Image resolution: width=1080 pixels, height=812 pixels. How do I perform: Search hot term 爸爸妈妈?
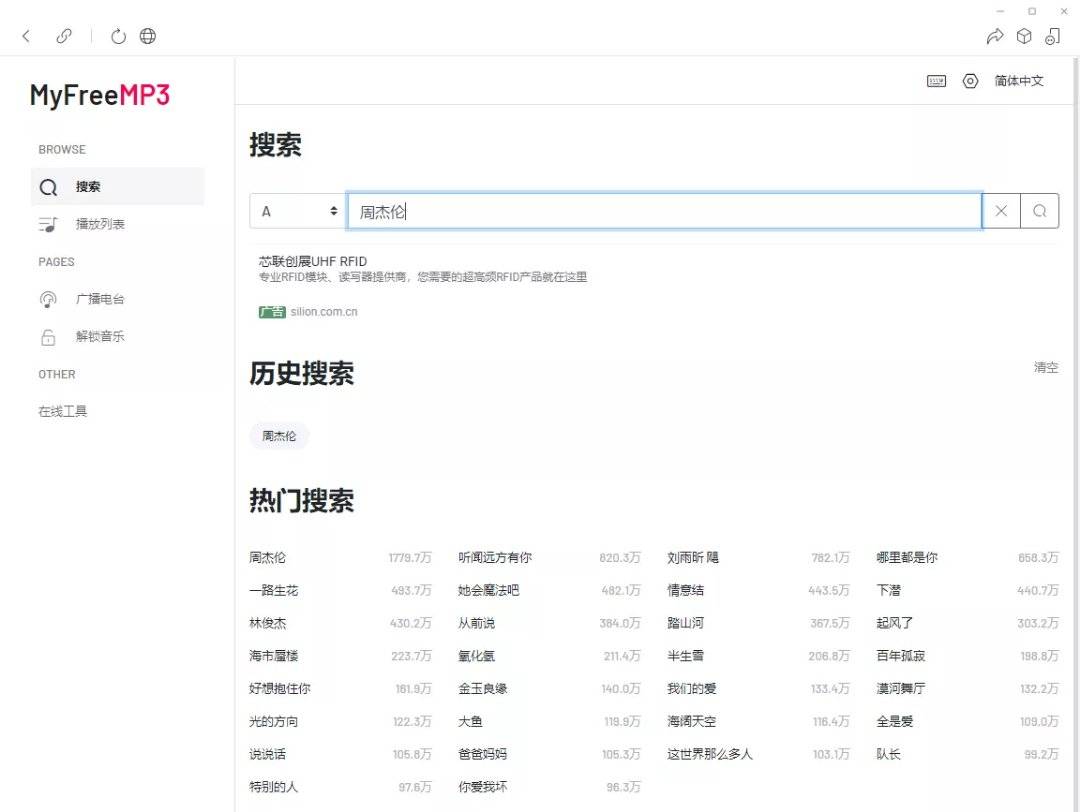(483, 754)
